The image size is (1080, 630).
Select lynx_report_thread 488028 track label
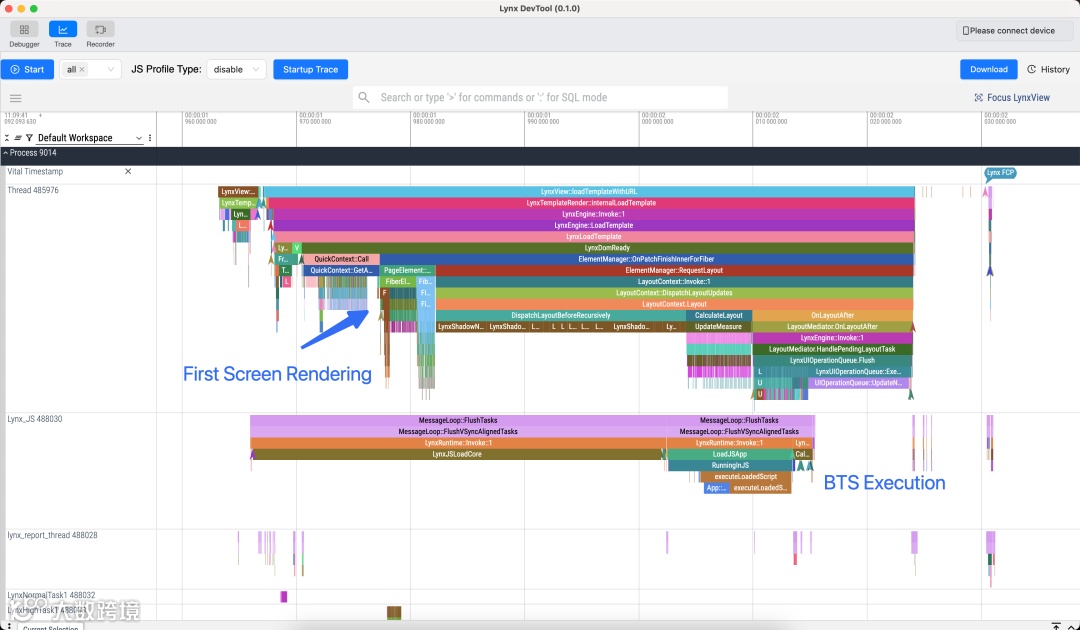[52, 535]
